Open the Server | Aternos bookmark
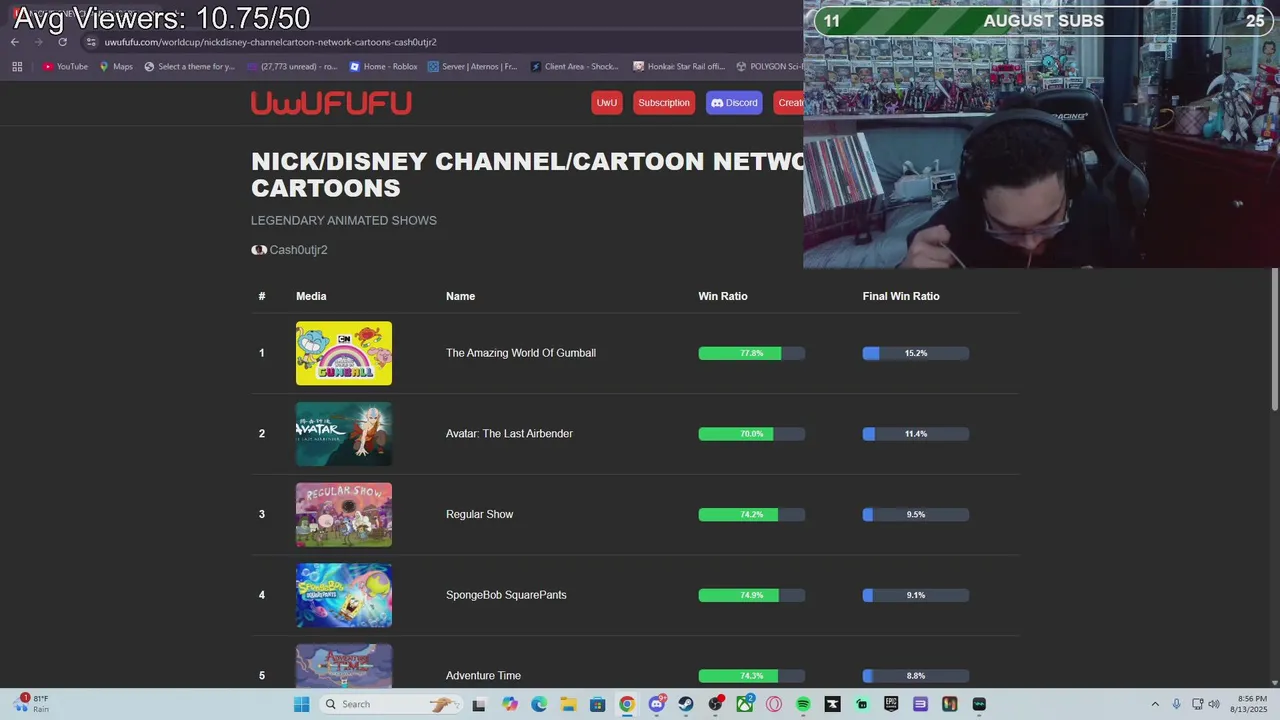 point(473,67)
